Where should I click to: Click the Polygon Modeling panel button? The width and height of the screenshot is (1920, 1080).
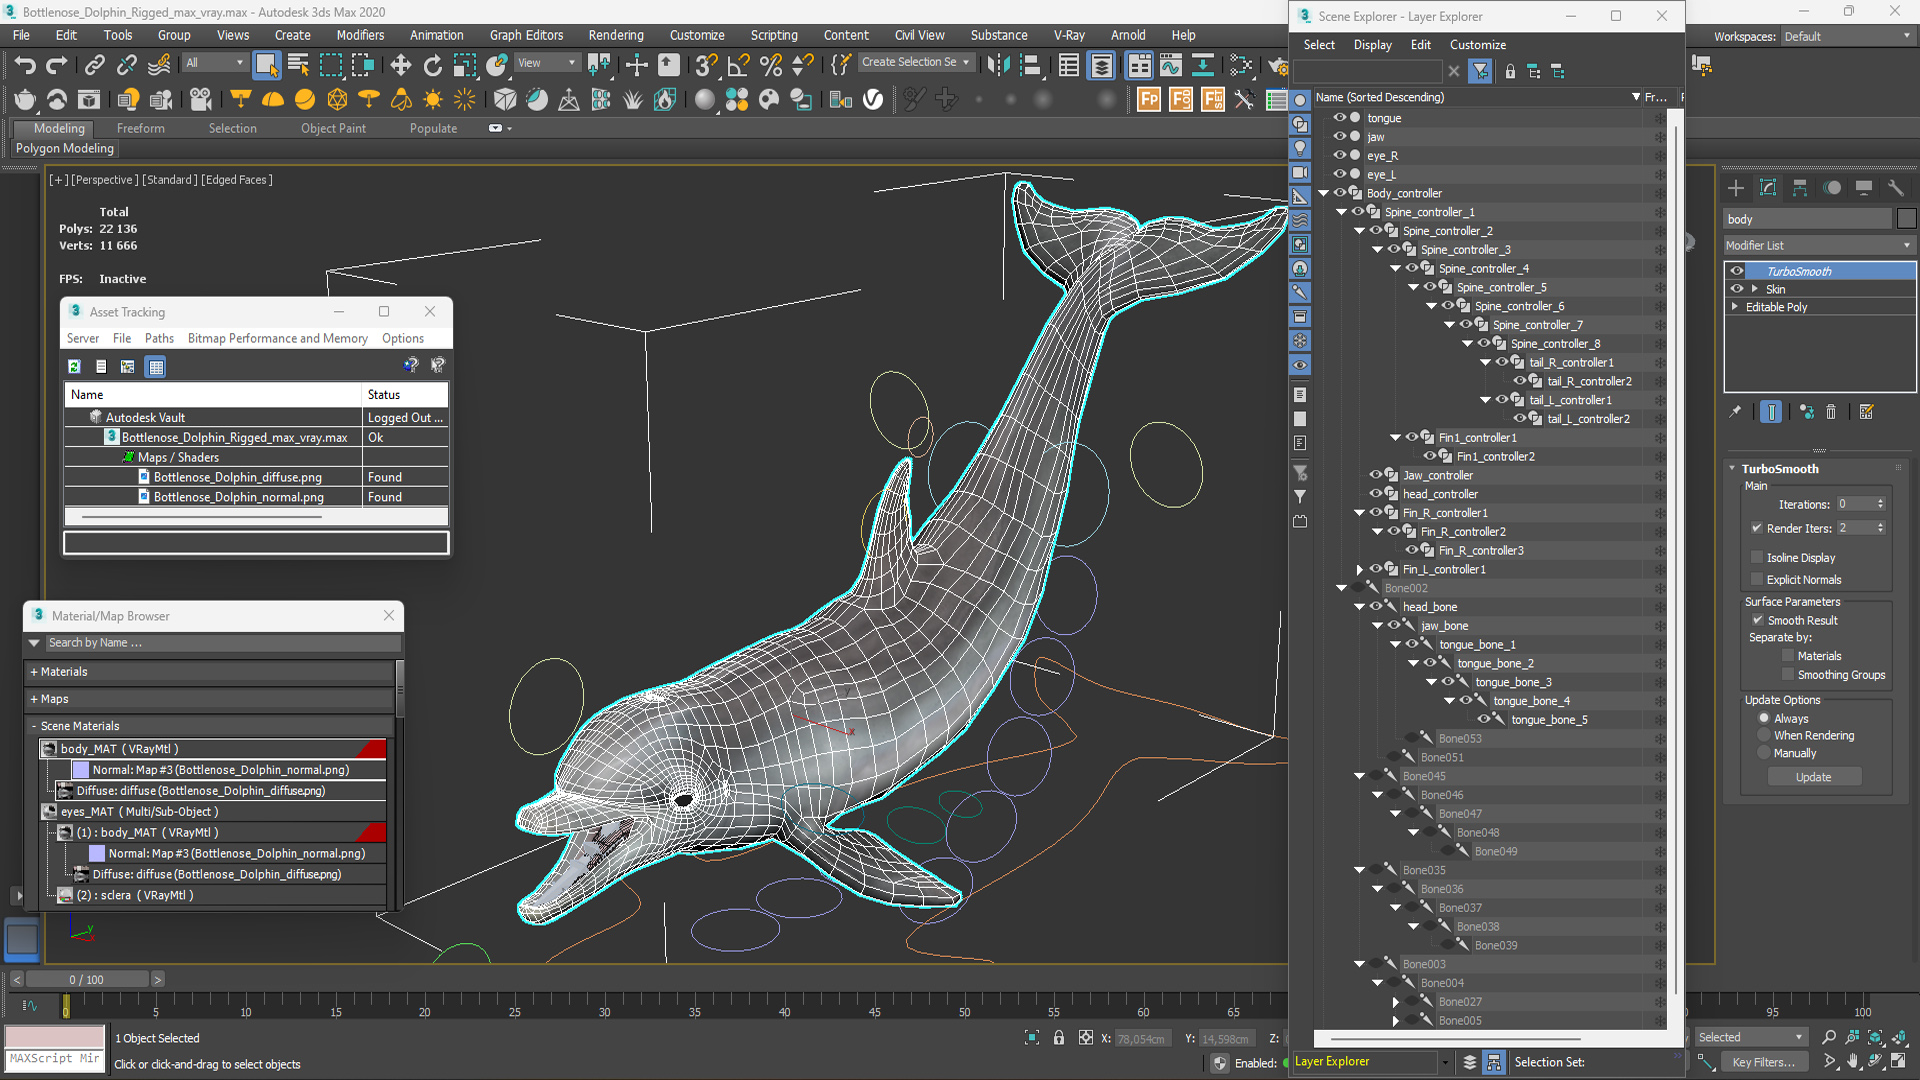[x=64, y=148]
